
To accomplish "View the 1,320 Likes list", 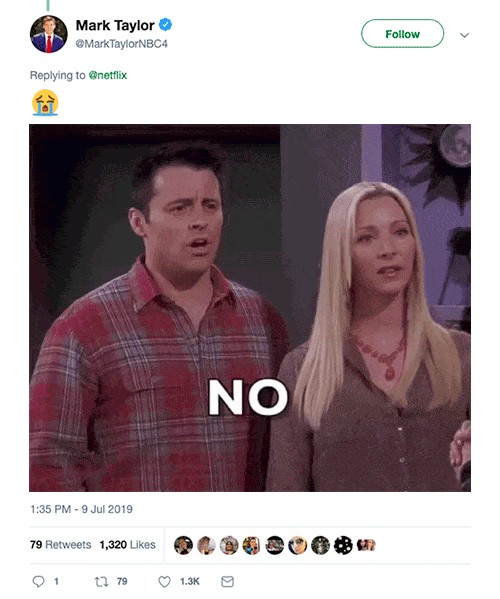I will pyautogui.click(x=128, y=544).
